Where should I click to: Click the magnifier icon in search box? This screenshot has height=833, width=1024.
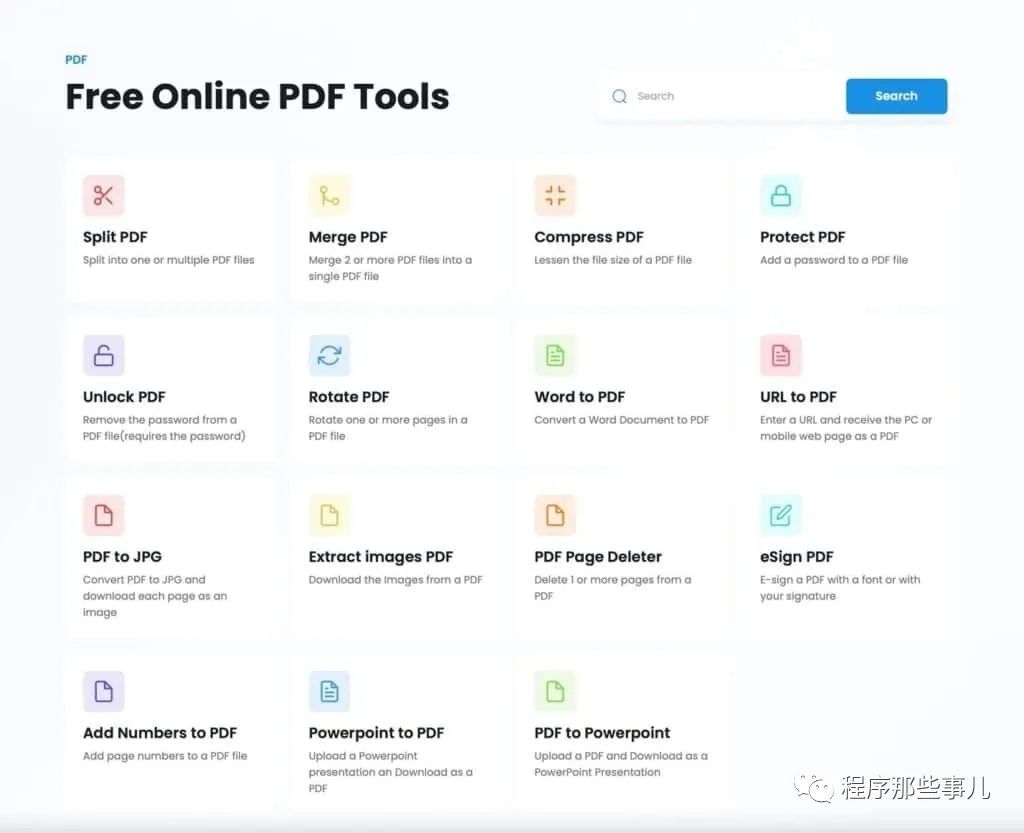point(620,97)
